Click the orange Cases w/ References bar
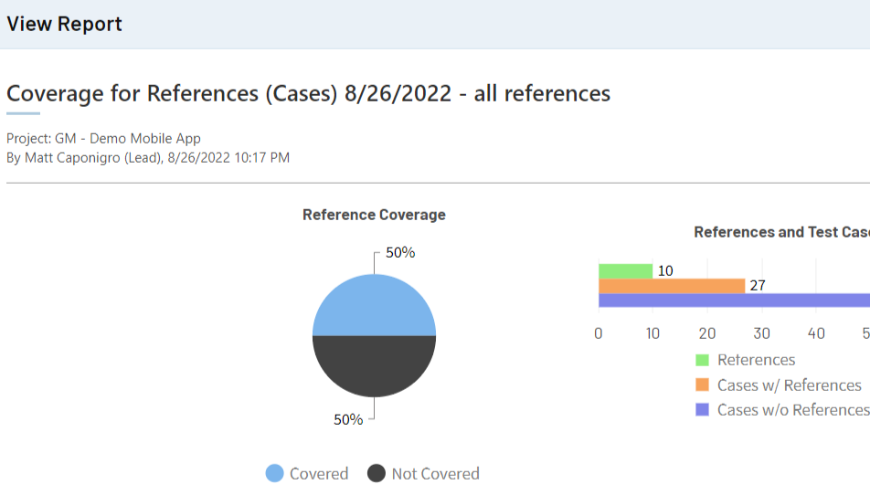The height and width of the screenshot is (495, 870). pos(671,286)
